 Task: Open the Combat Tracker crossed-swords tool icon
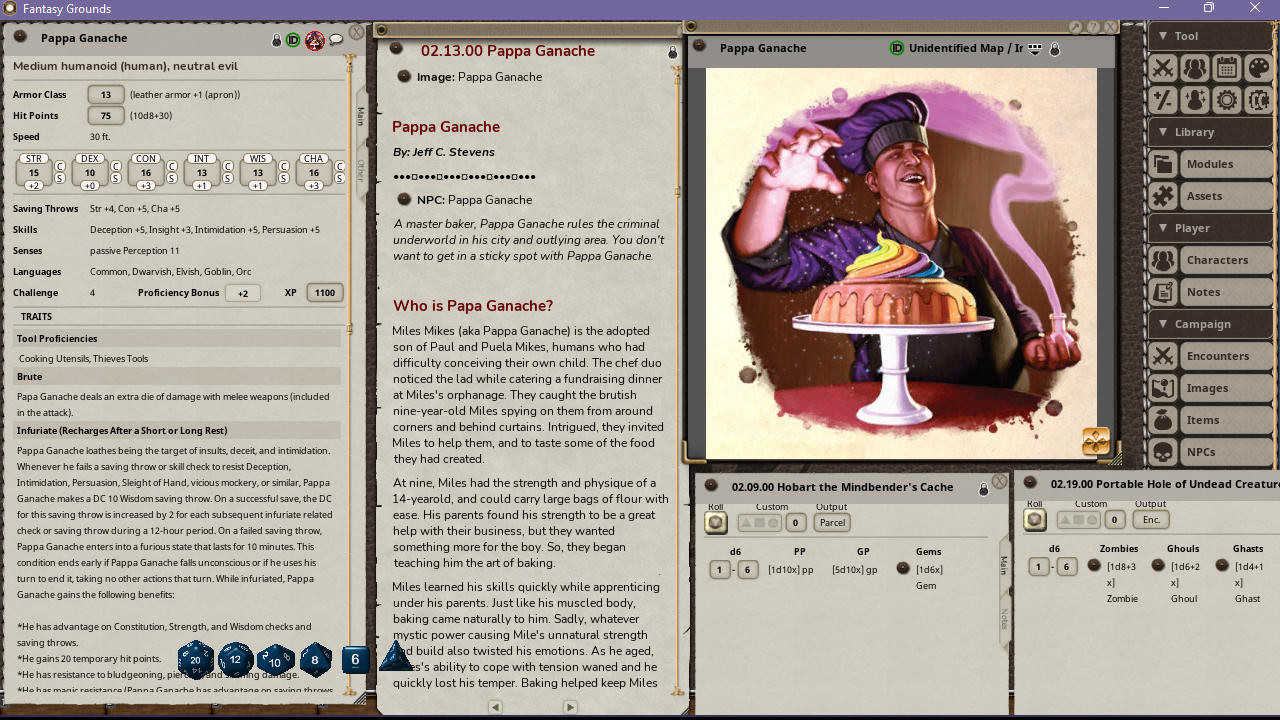click(1163, 68)
